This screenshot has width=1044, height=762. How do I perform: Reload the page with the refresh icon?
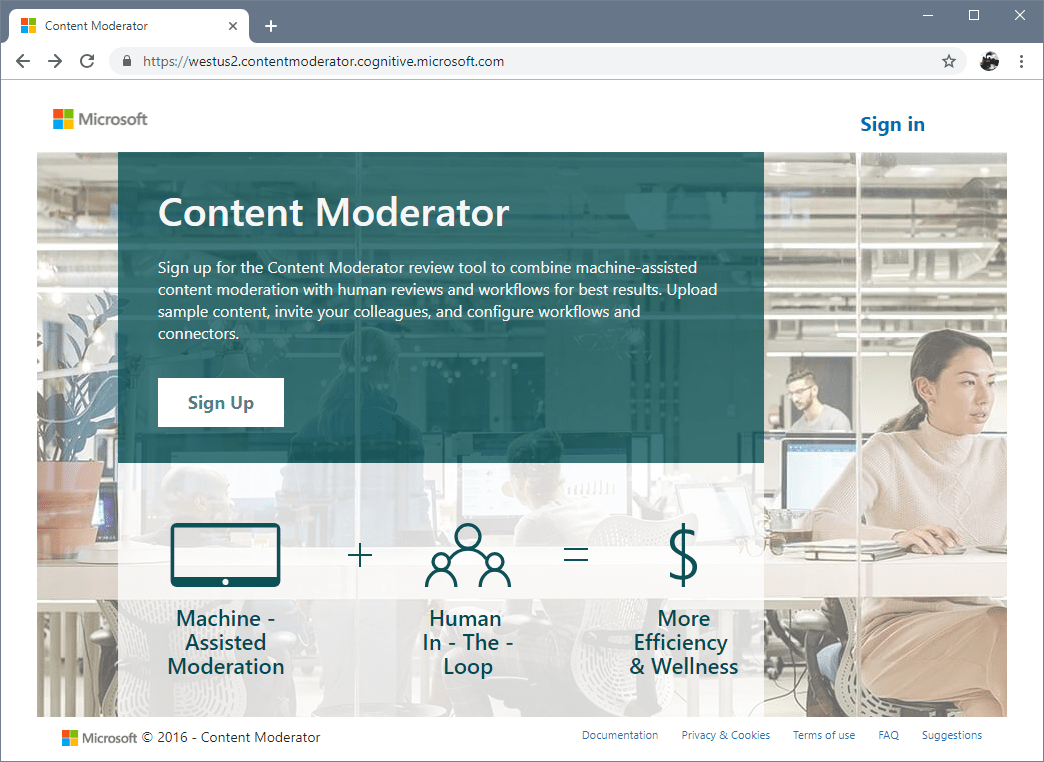(x=87, y=61)
